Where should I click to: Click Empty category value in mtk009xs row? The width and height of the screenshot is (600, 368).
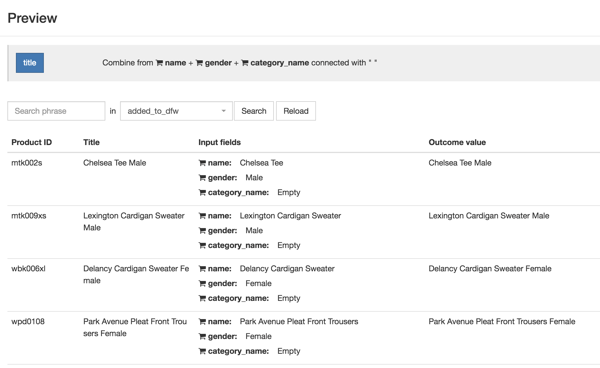click(x=289, y=245)
